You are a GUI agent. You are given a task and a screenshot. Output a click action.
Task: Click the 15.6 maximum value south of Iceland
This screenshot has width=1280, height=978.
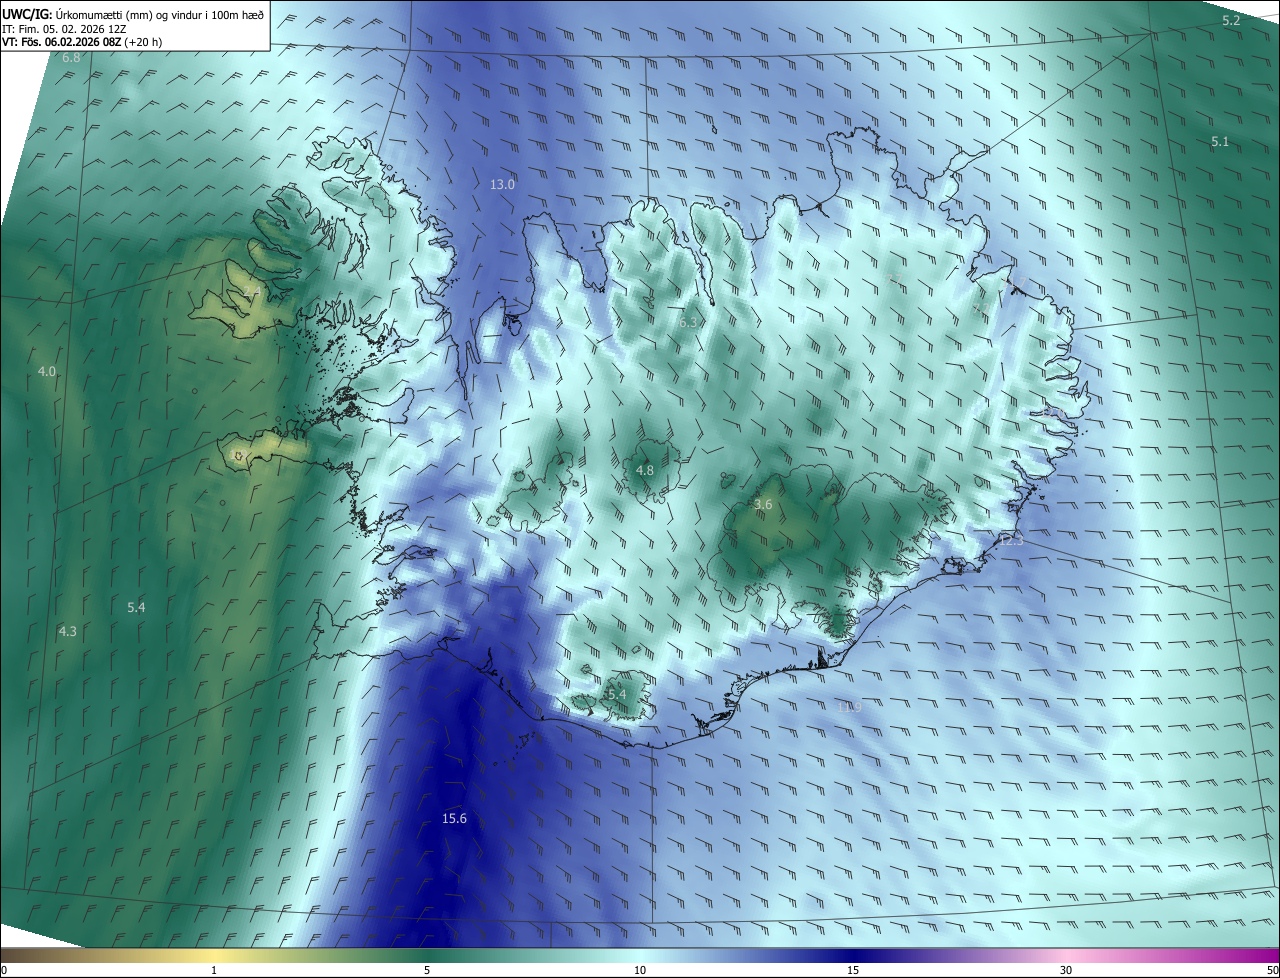click(x=454, y=818)
